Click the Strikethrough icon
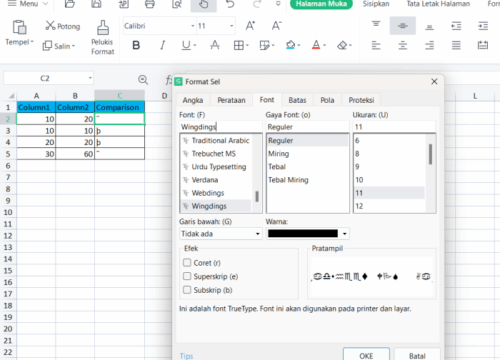500x360 pixels. pyautogui.click(x=215, y=45)
